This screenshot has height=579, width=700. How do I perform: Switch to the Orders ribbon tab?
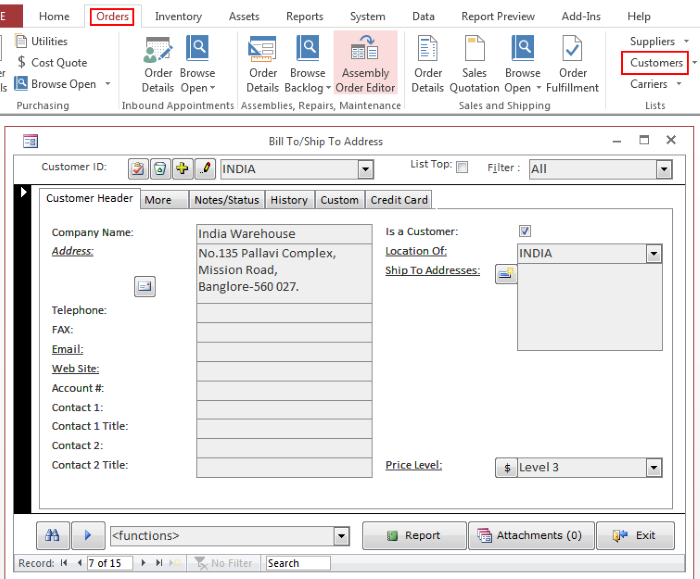coord(112,17)
